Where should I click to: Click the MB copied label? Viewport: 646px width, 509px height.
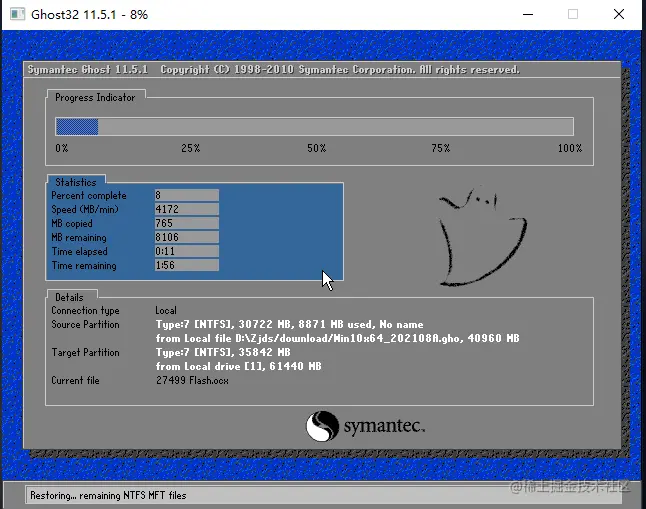click(x=72, y=224)
